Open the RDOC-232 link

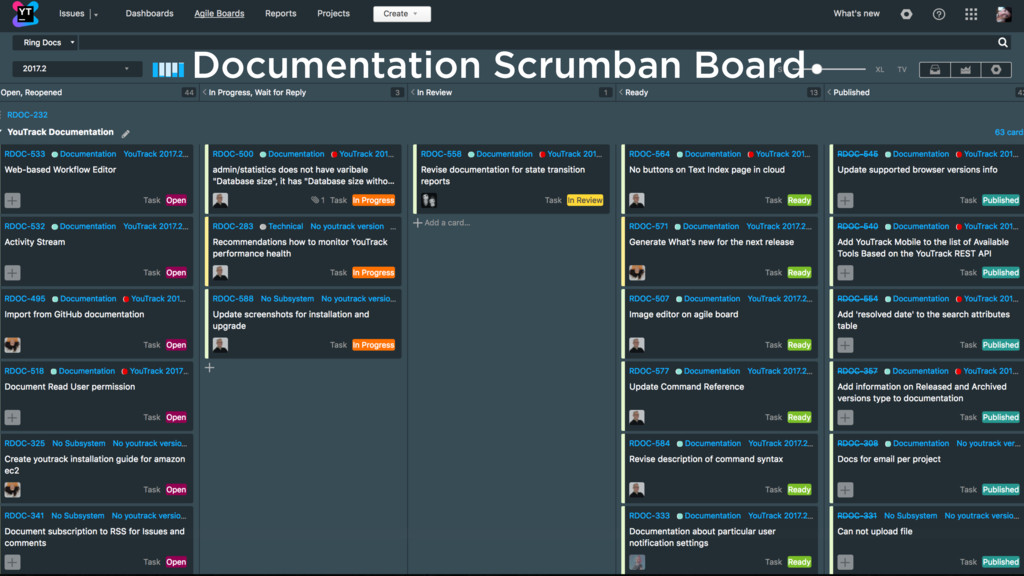click(27, 115)
